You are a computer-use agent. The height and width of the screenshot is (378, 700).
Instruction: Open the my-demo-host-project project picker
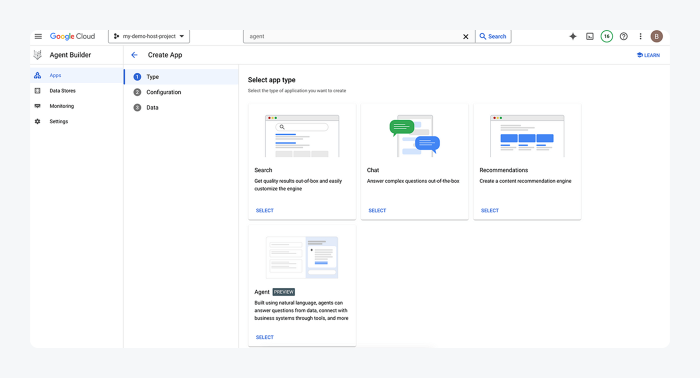pos(149,36)
